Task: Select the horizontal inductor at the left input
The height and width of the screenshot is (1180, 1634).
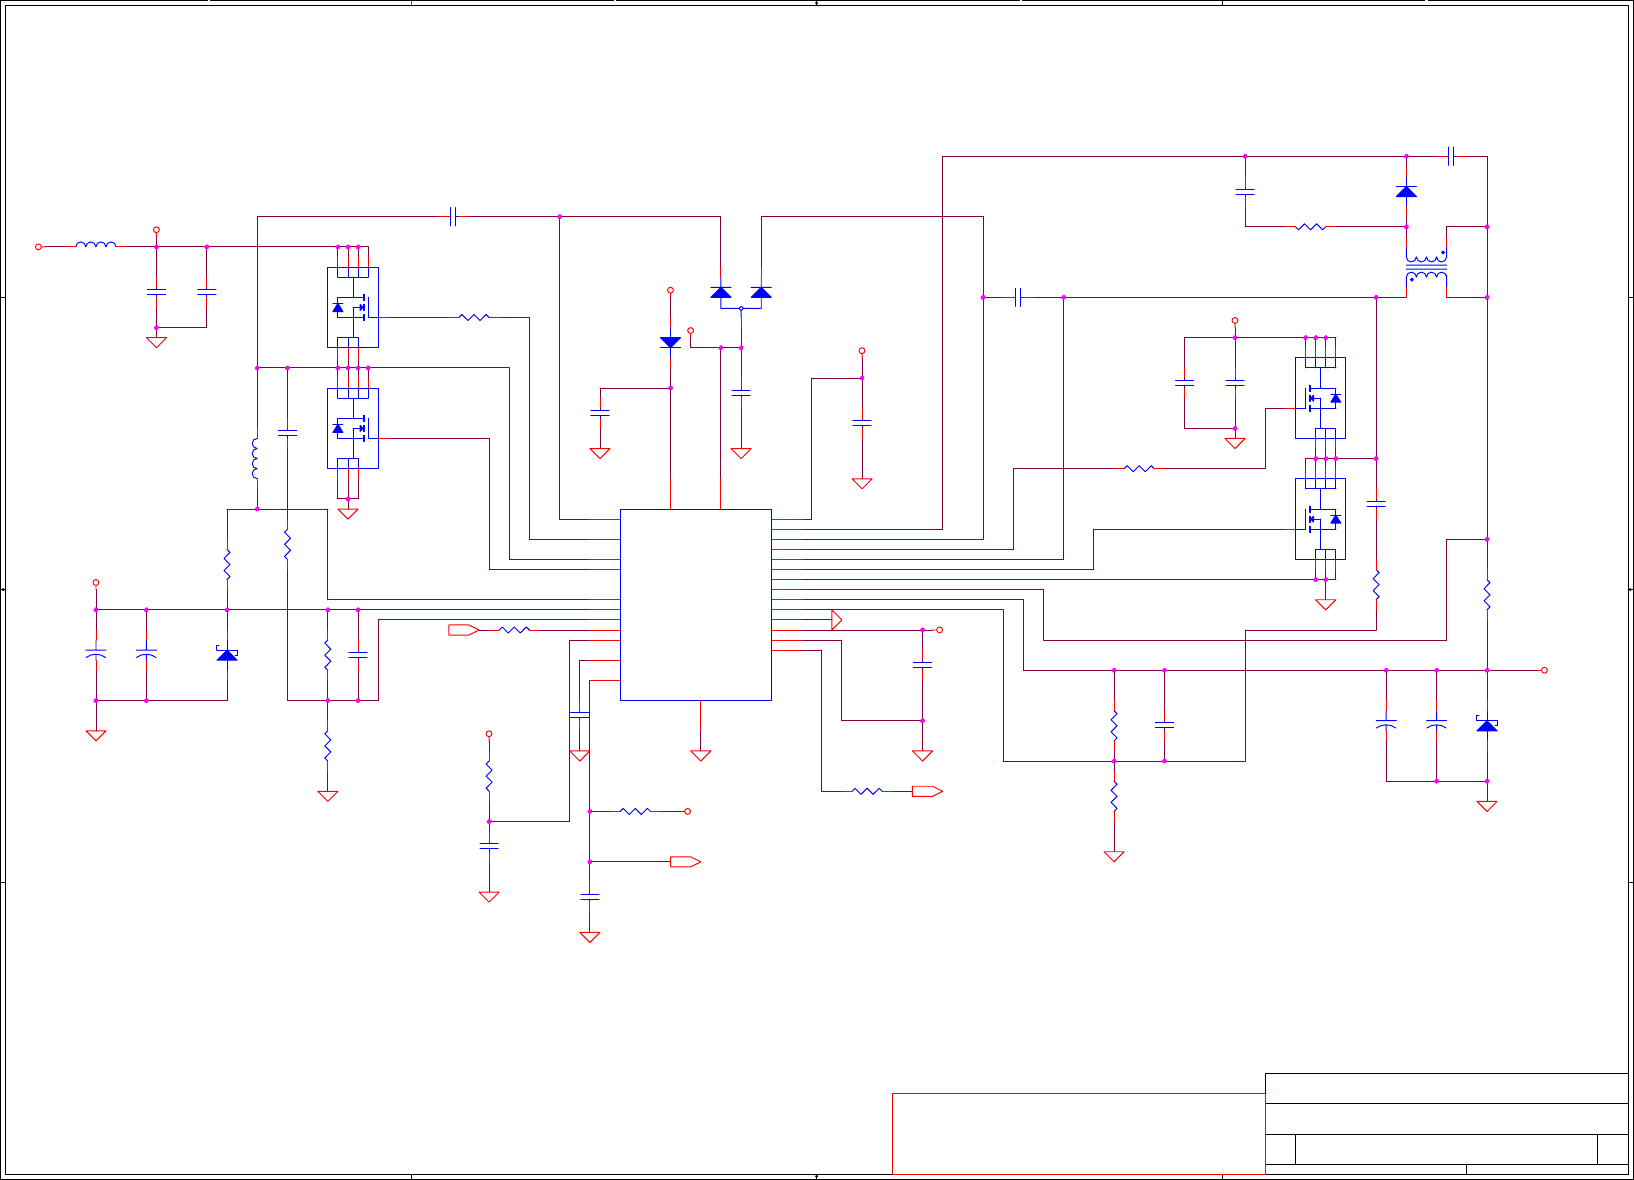Action: pyautogui.click(x=96, y=244)
